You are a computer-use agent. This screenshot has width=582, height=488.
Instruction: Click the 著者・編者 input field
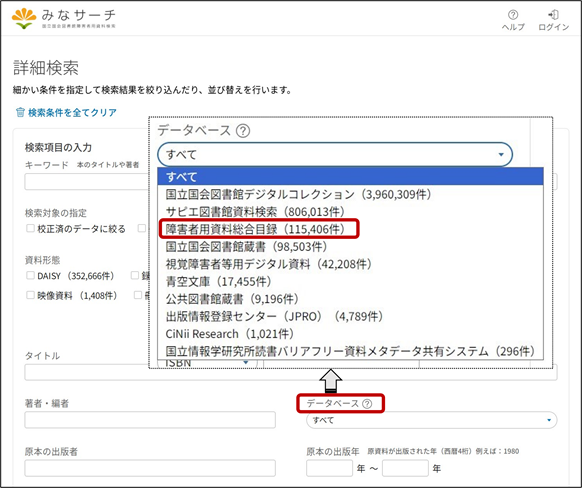coord(150,420)
